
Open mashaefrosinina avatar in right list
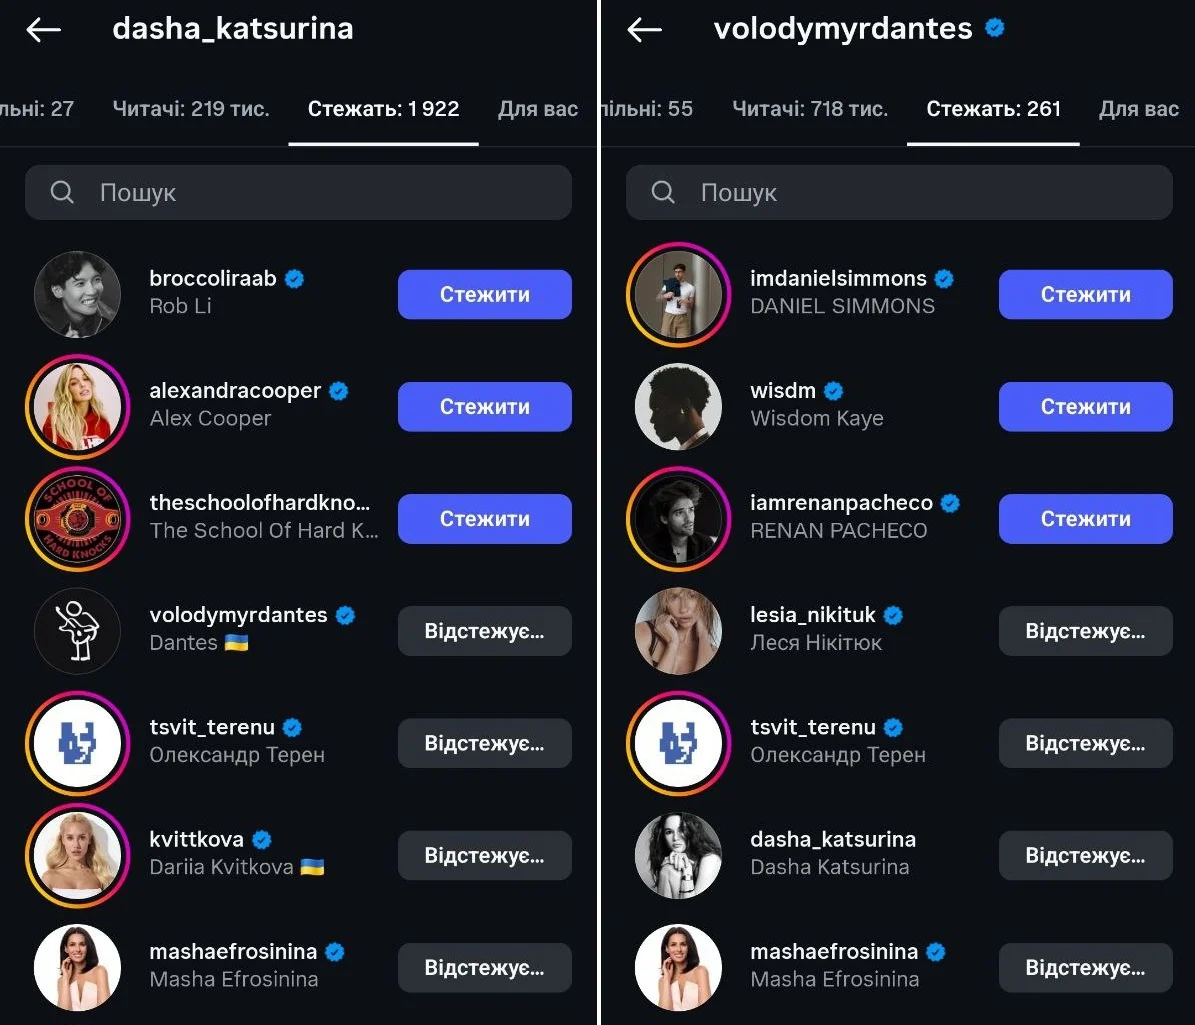(678, 967)
